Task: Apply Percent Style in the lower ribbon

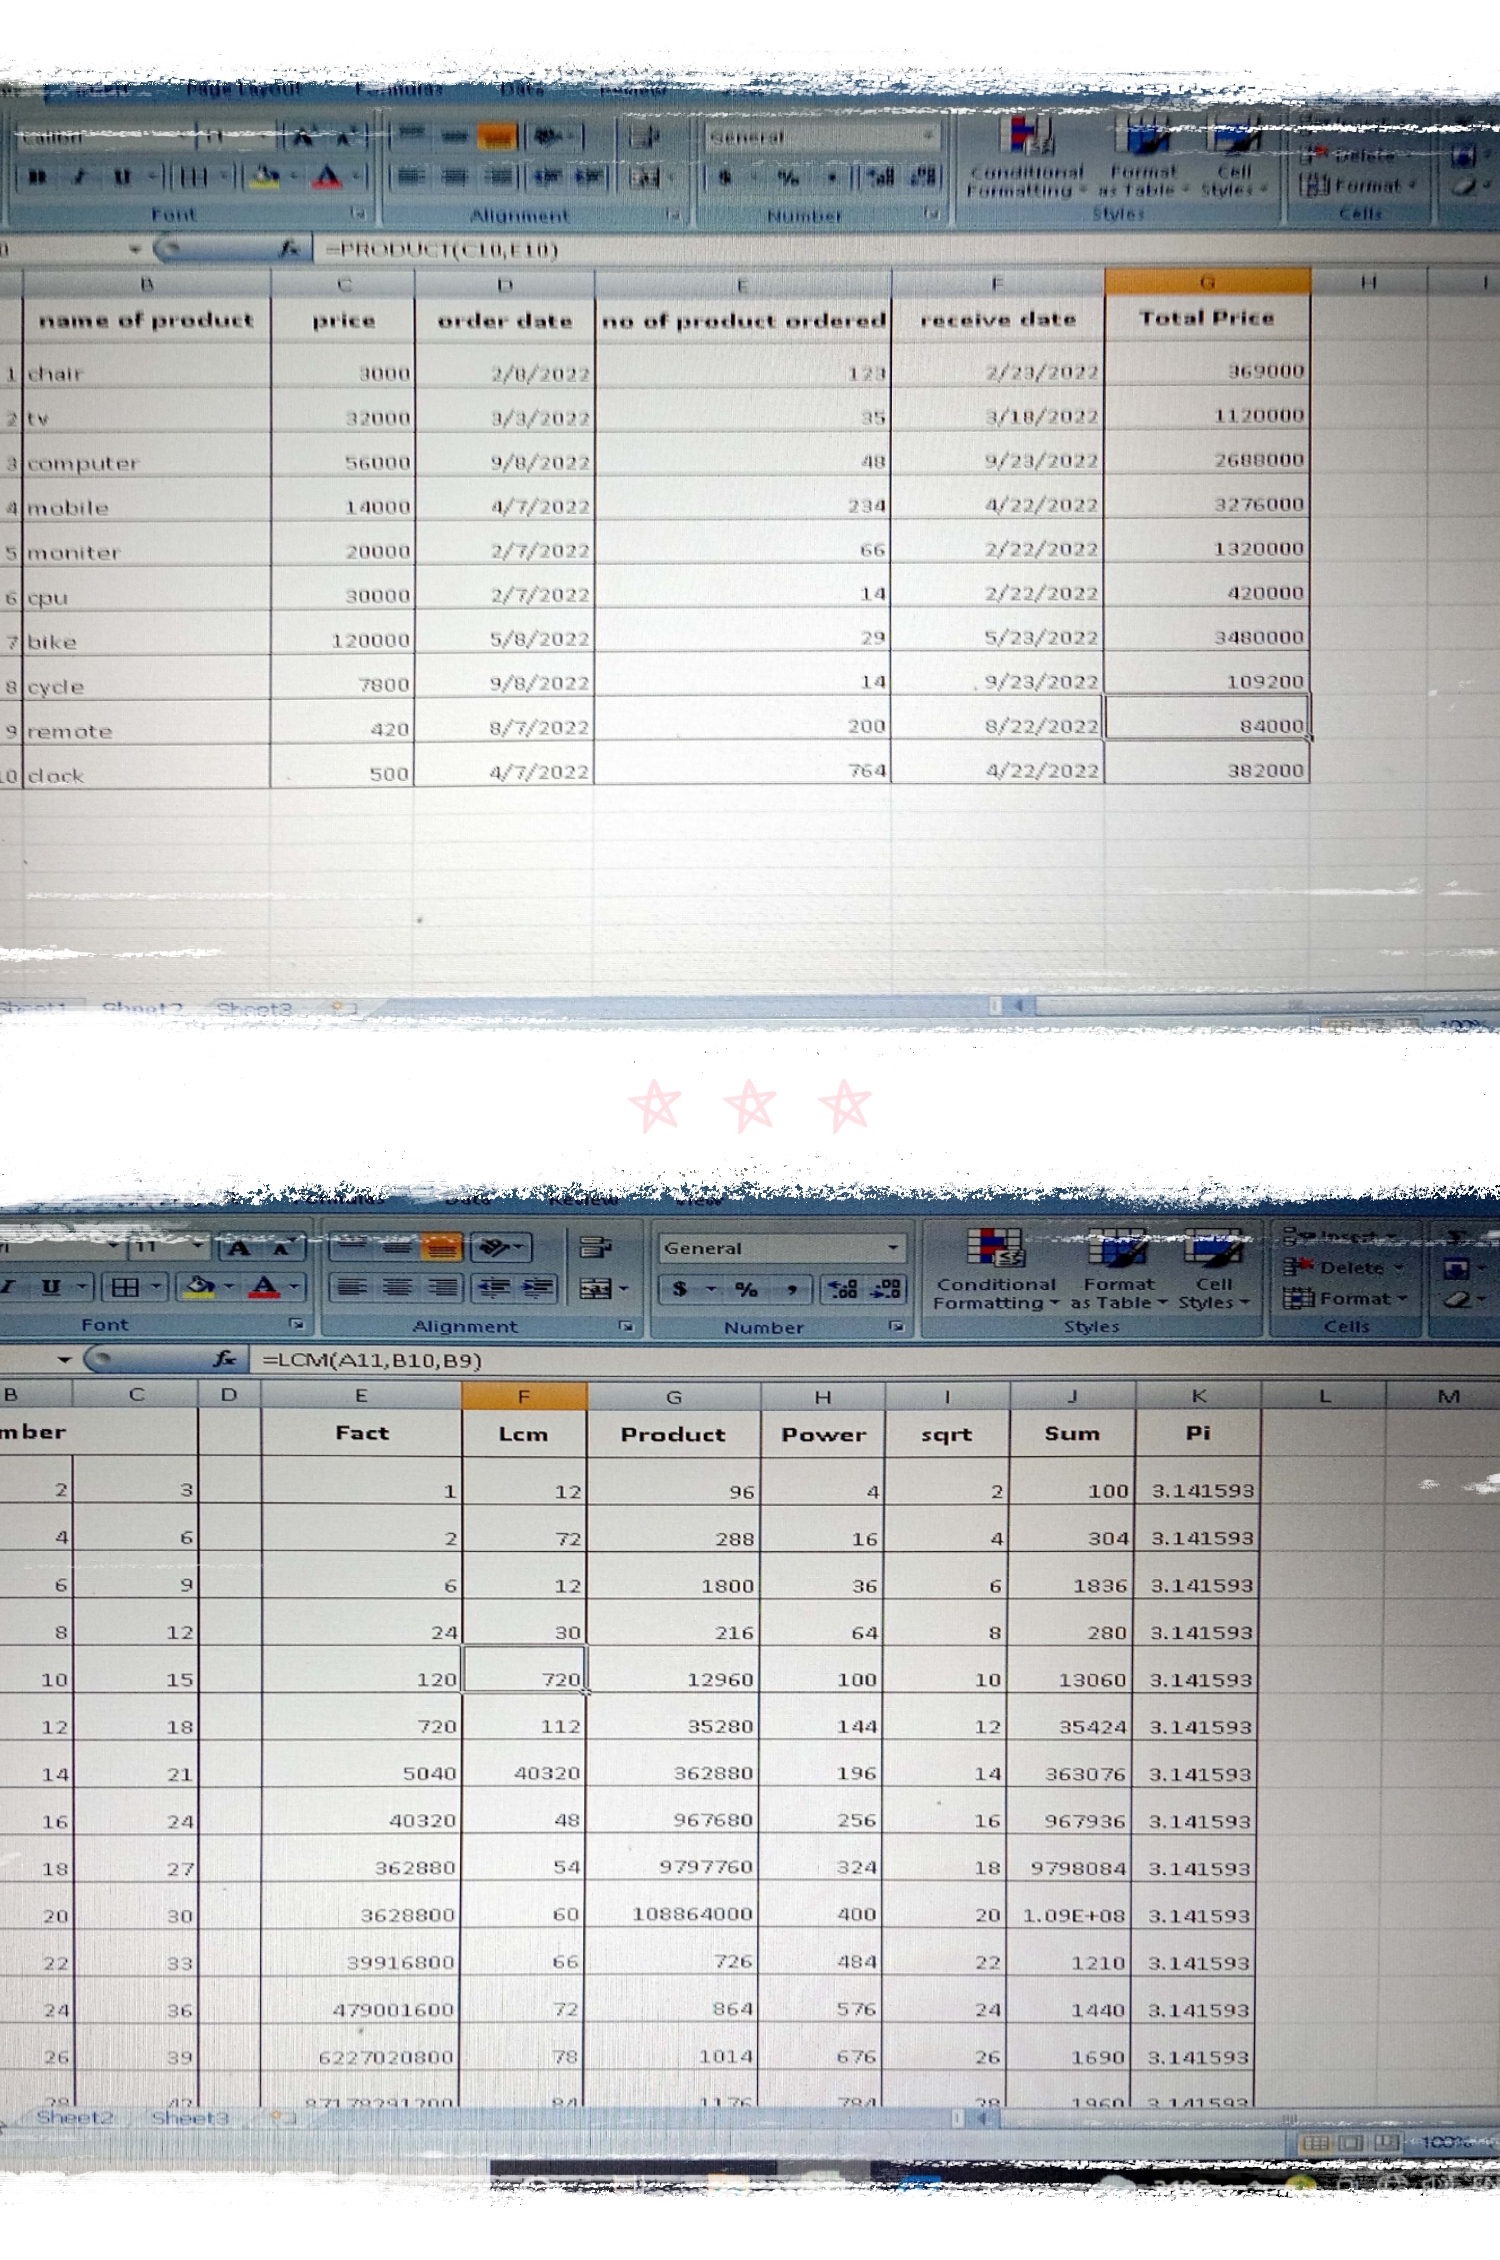Action: pyautogui.click(x=746, y=1289)
